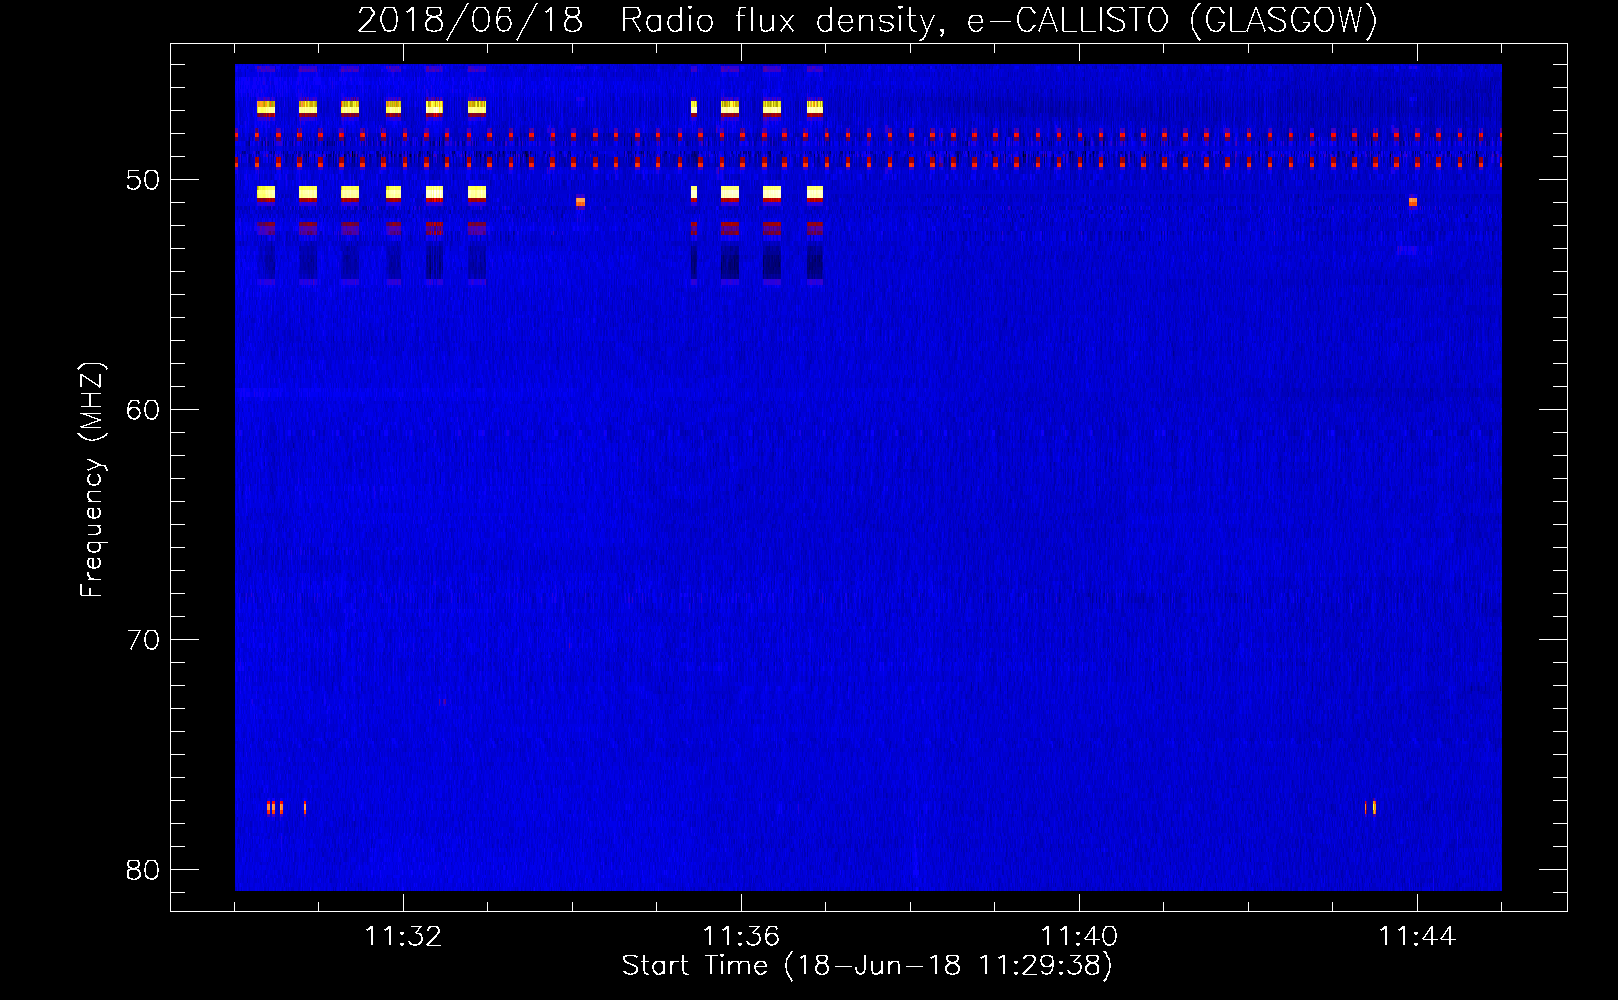Click the 11:40 time tick label
Image resolution: width=1618 pixels, height=1000 pixels.
1079,937
